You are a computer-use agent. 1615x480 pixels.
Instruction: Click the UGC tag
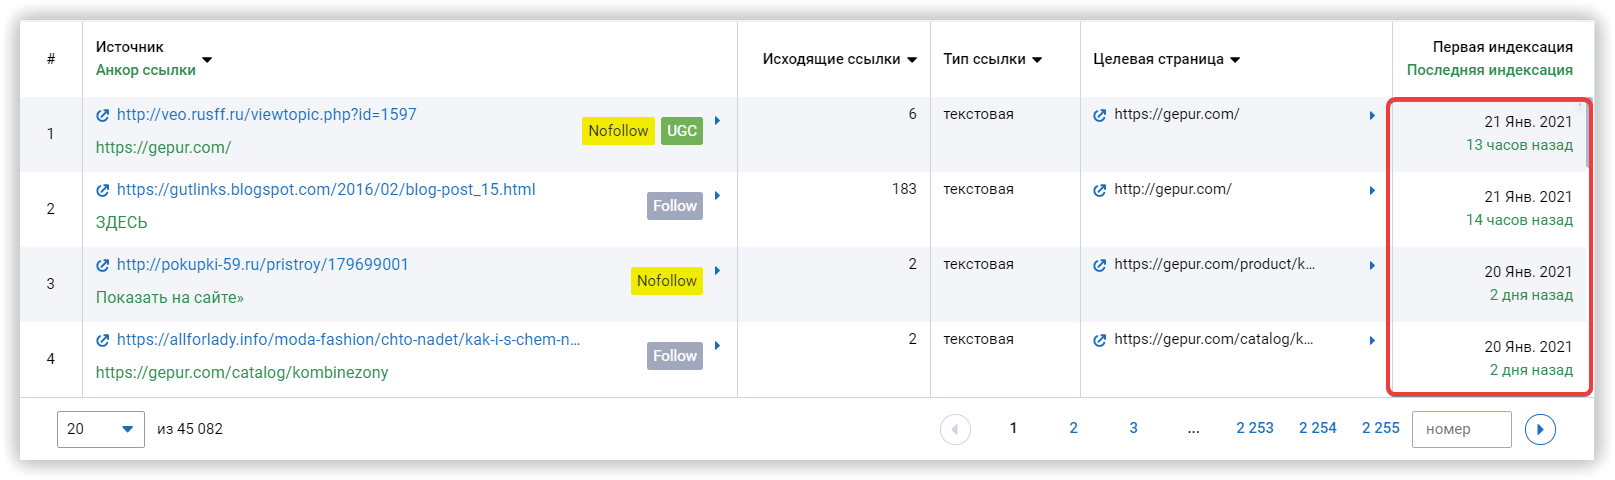[x=682, y=131]
